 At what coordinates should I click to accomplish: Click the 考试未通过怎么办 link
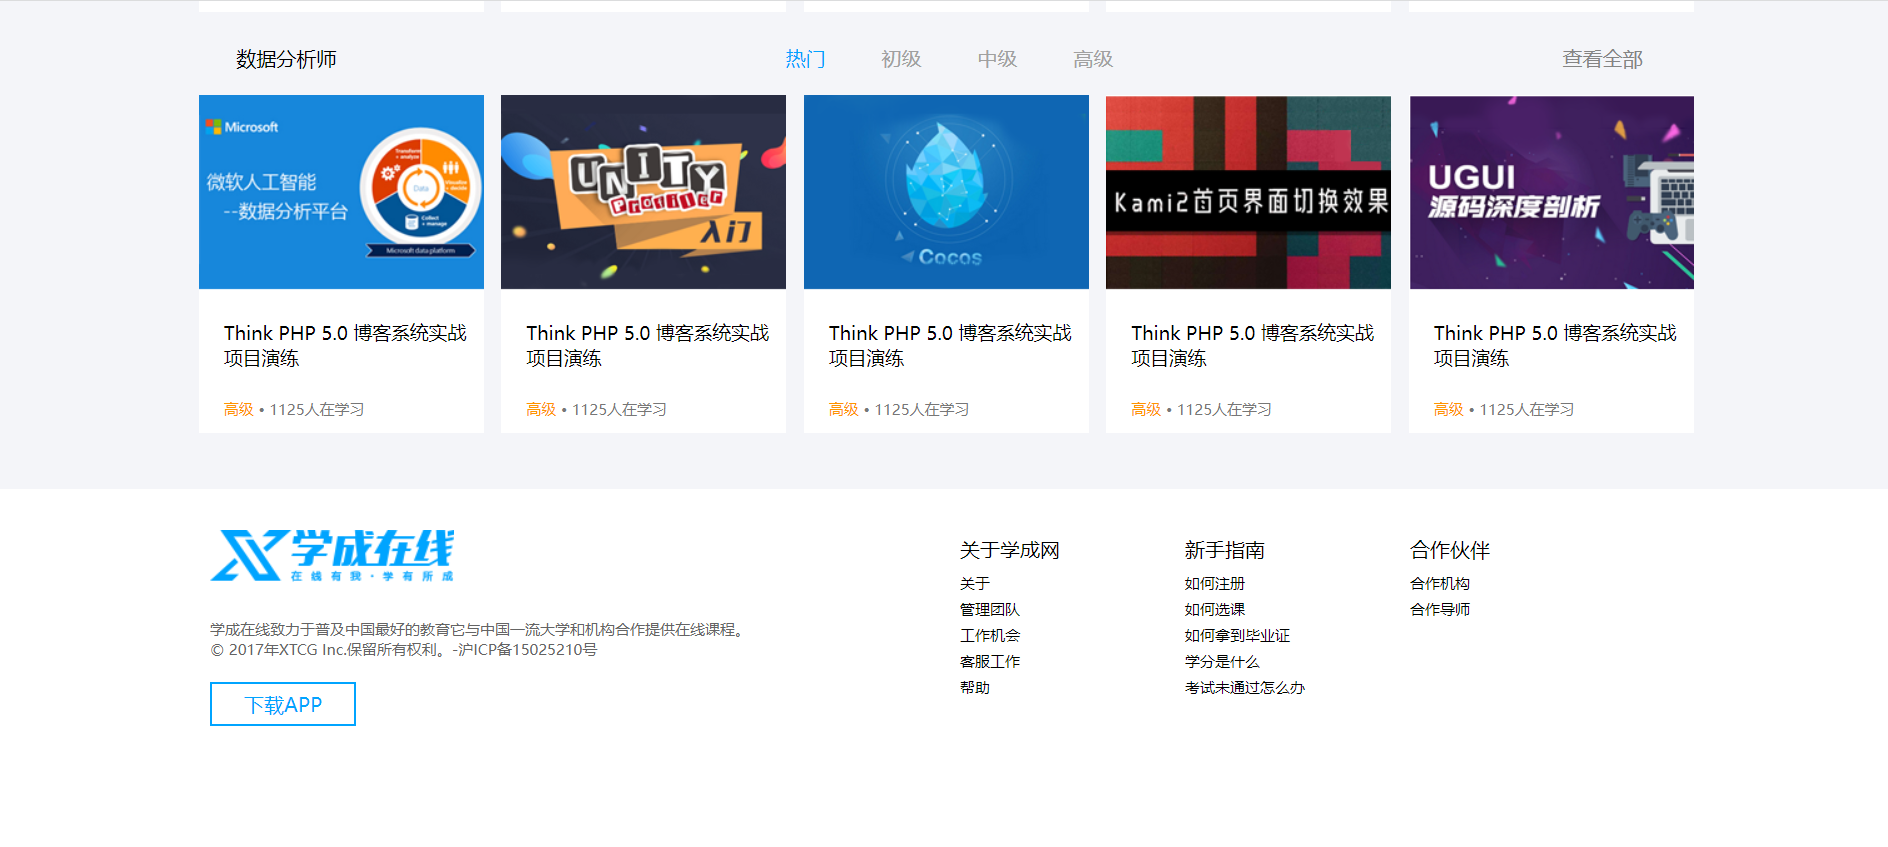[1245, 687]
